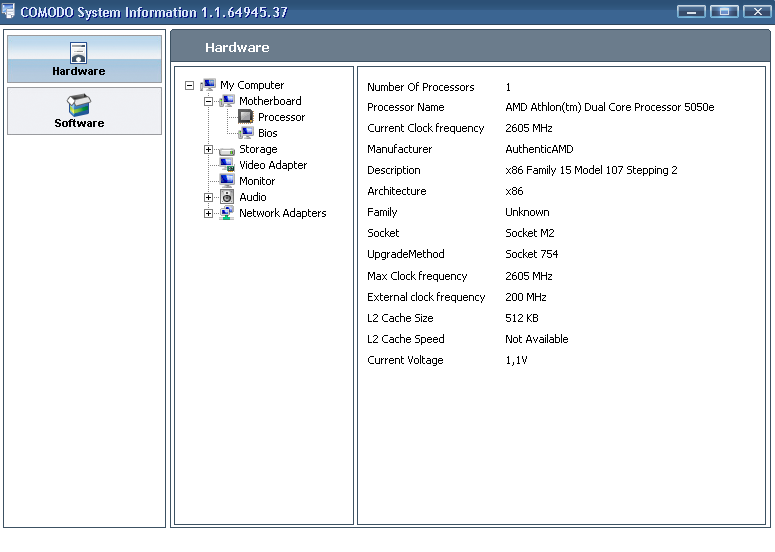Click the L2 Cache Size label
The width and height of the screenshot is (775, 552).
point(400,318)
